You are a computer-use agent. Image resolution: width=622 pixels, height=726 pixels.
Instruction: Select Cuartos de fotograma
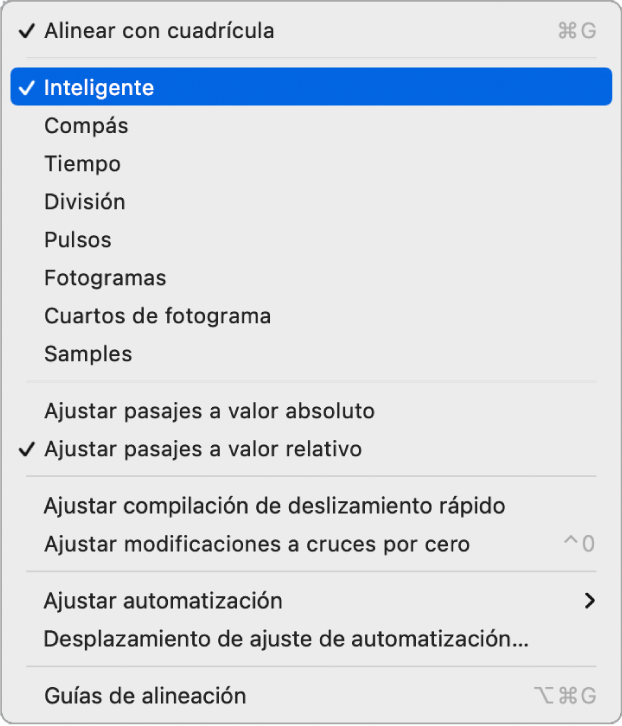[x=157, y=316]
